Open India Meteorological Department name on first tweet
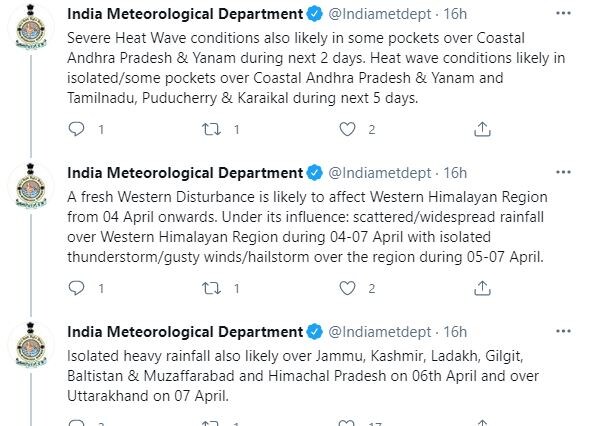The image size is (589, 426). (185, 14)
